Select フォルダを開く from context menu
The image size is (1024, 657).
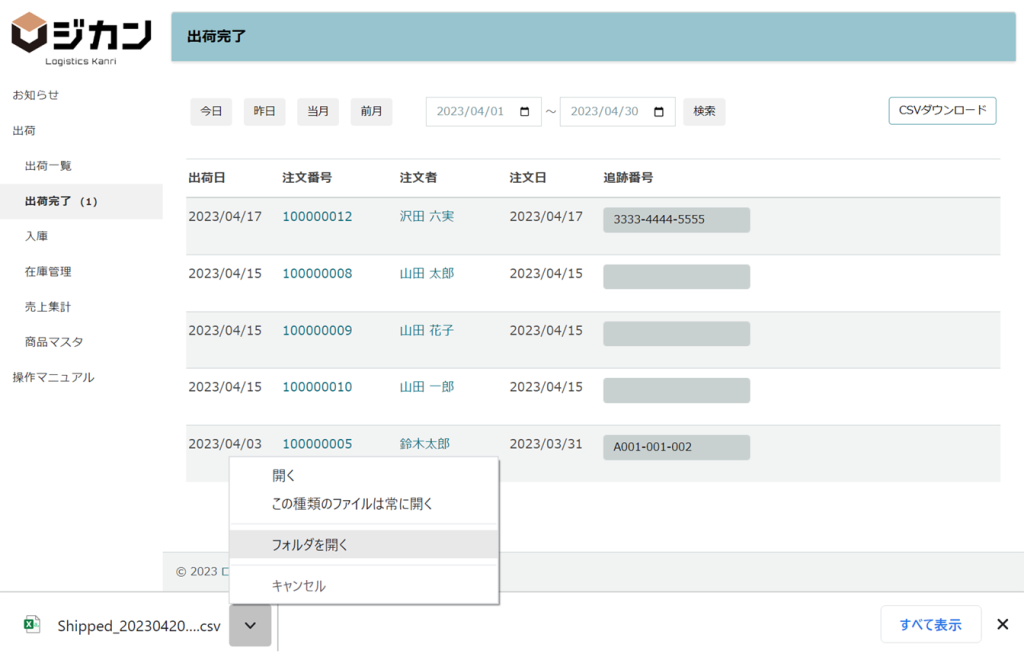[309, 545]
